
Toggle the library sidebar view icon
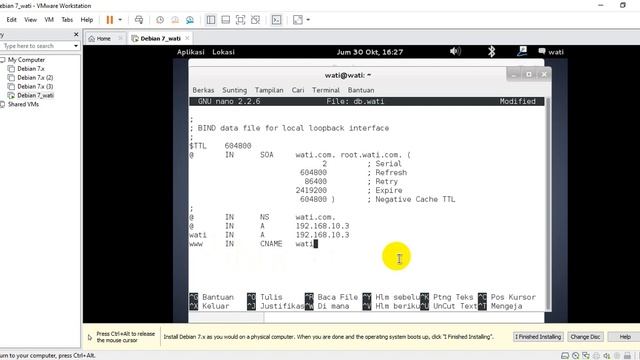211,20
